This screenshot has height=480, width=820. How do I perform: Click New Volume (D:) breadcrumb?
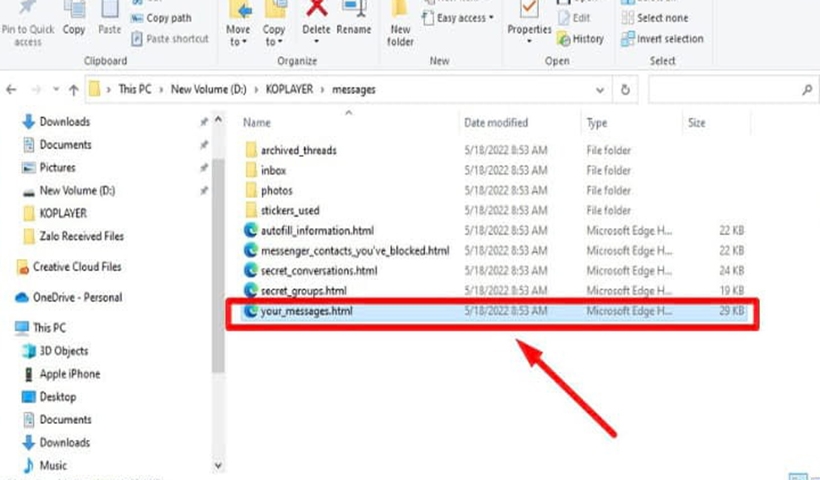(209, 89)
